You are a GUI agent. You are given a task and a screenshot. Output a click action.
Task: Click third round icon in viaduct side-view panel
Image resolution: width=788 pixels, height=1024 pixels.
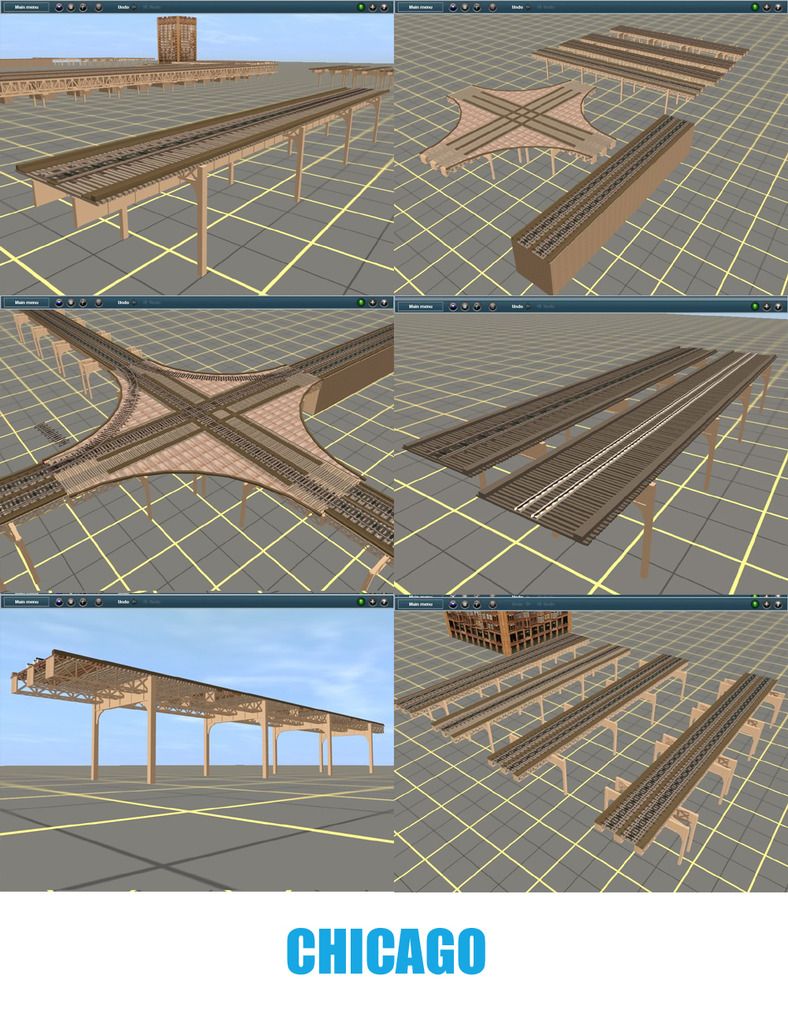(83, 601)
